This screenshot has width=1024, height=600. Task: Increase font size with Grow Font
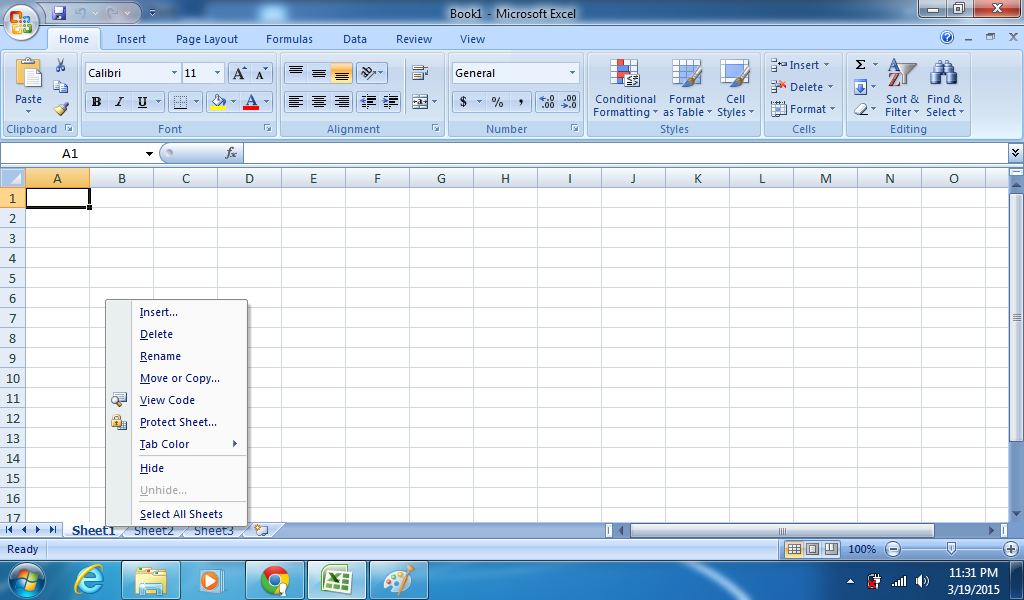[239, 73]
